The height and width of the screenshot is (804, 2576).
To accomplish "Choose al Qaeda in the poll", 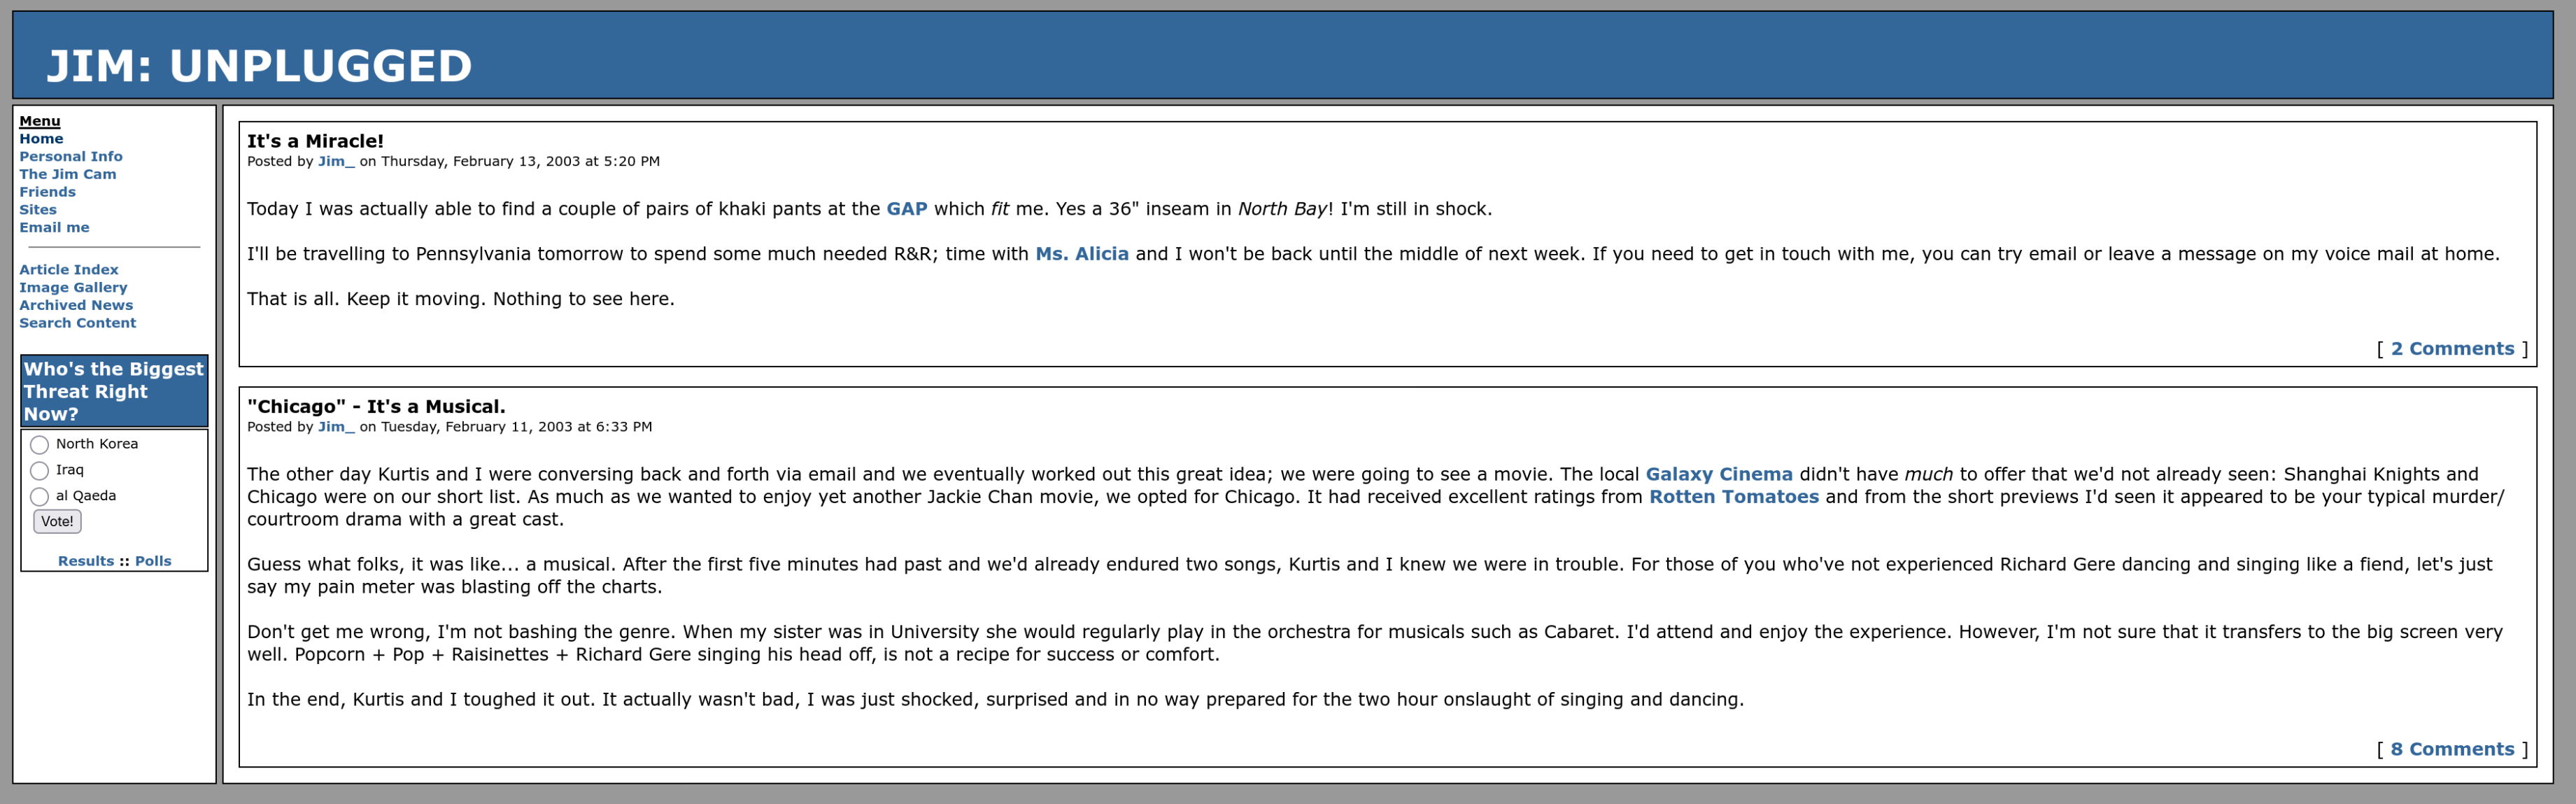I will coord(40,497).
